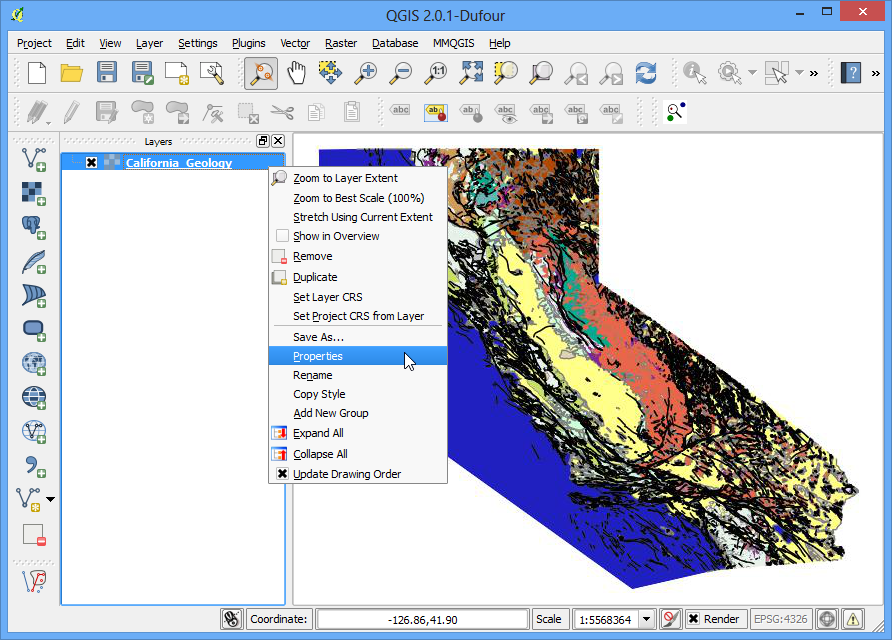Screen dimensions: 892x640
Task: Open the Raster menu
Action: click(x=341, y=43)
